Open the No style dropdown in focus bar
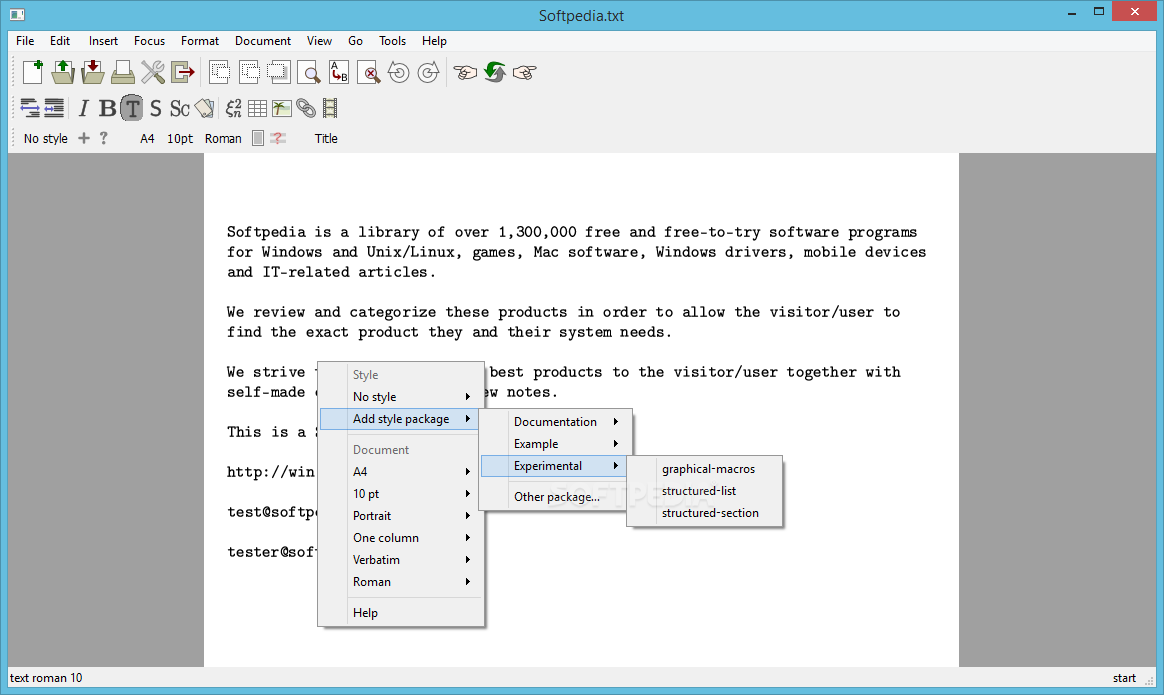 45,139
